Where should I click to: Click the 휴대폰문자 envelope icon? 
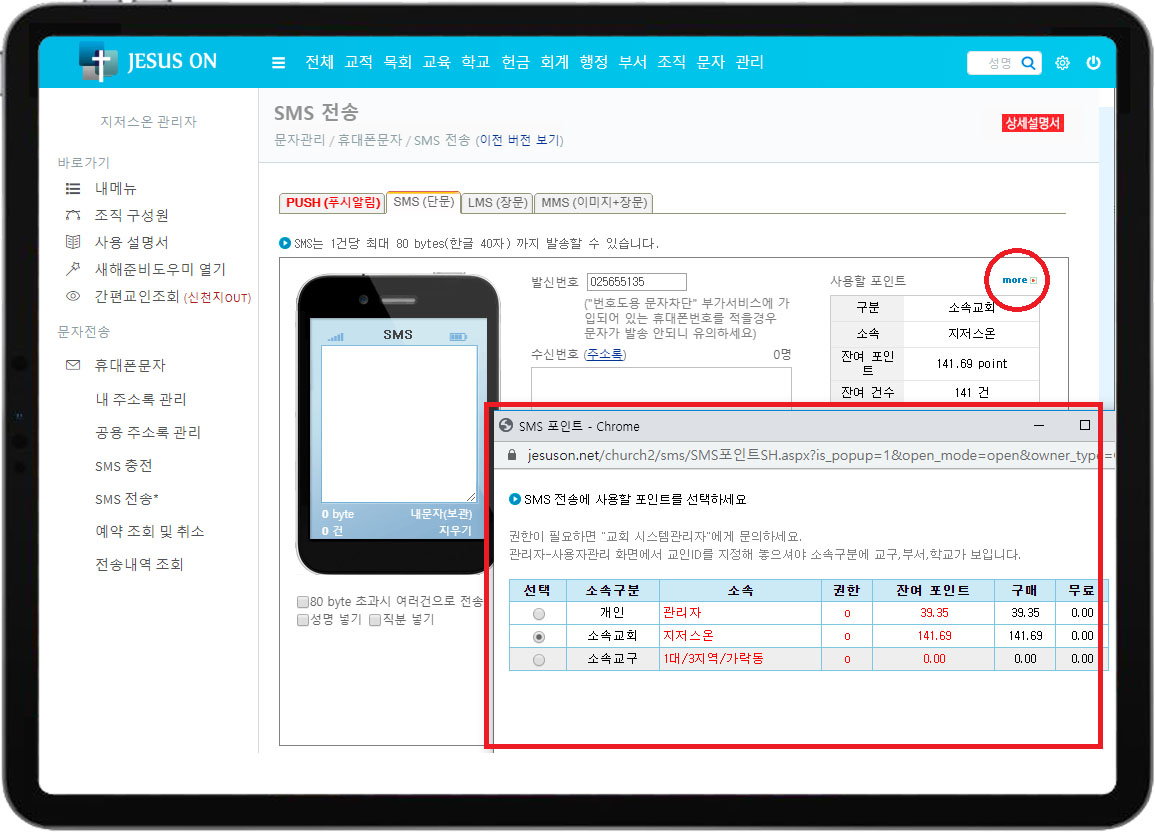pos(72,366)
